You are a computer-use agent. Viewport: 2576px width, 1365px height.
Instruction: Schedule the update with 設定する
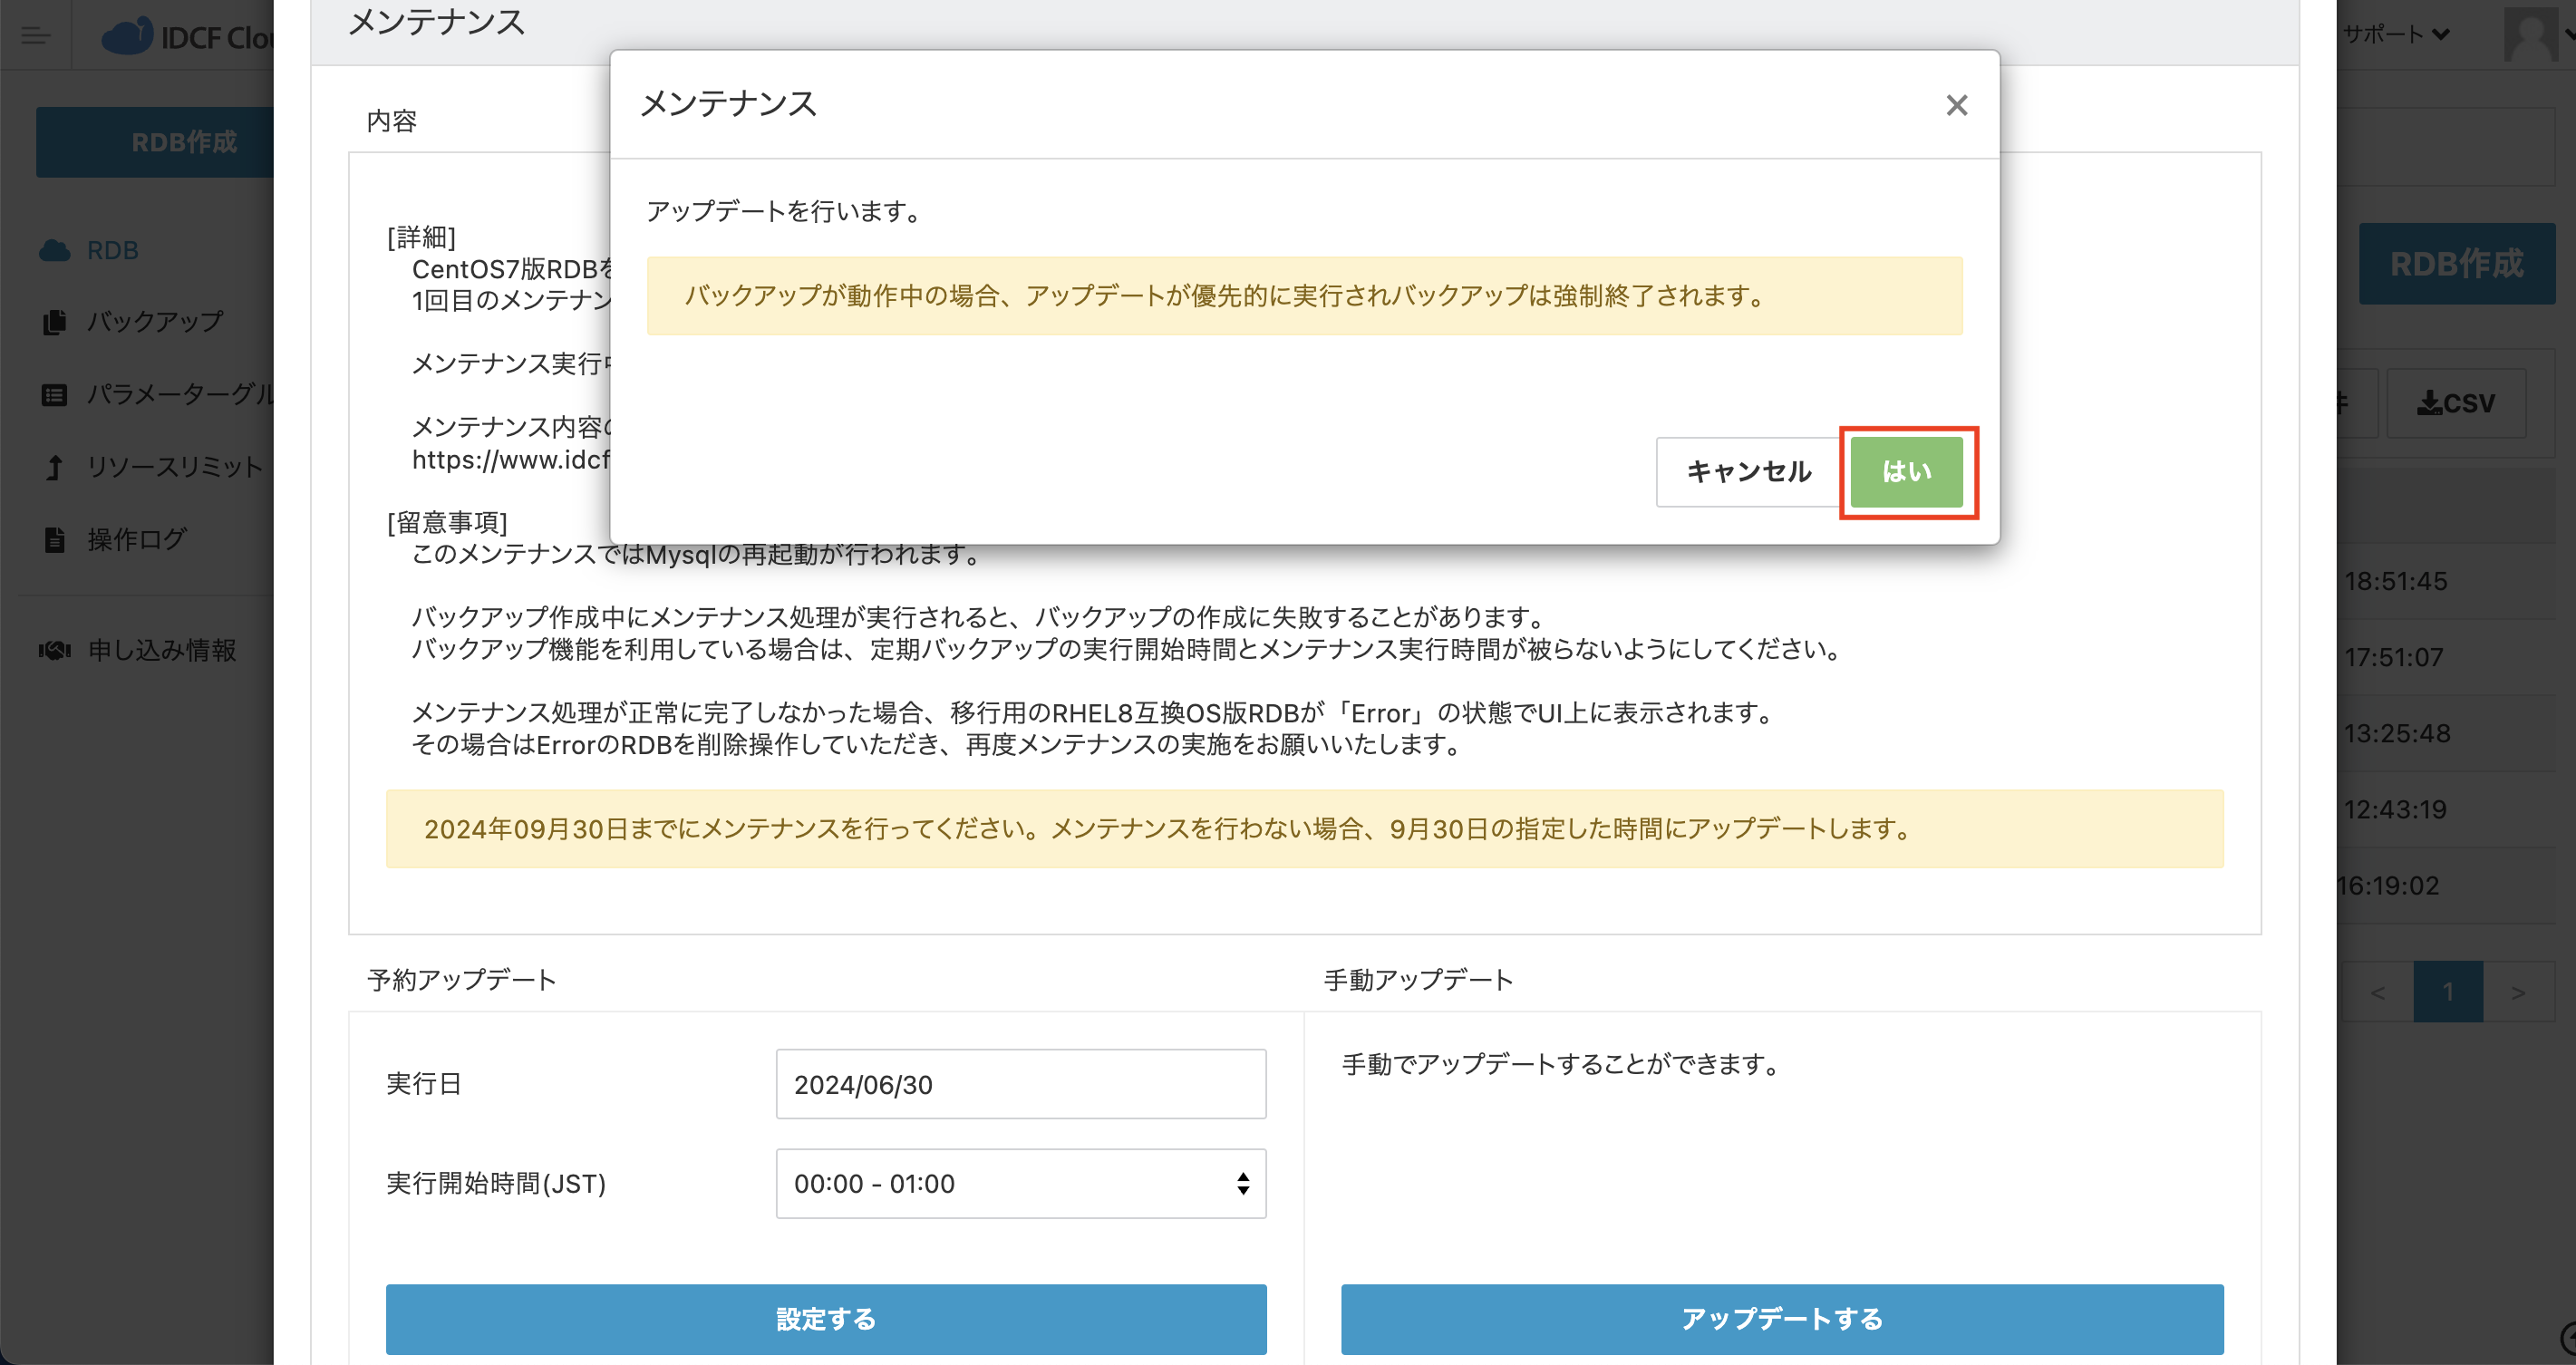click(825, 1319)
